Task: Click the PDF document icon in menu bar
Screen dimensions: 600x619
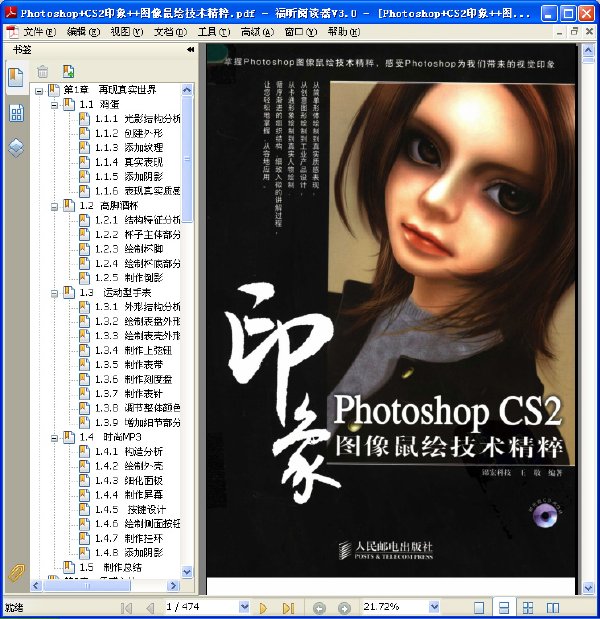Action: [x=12, y=32]
